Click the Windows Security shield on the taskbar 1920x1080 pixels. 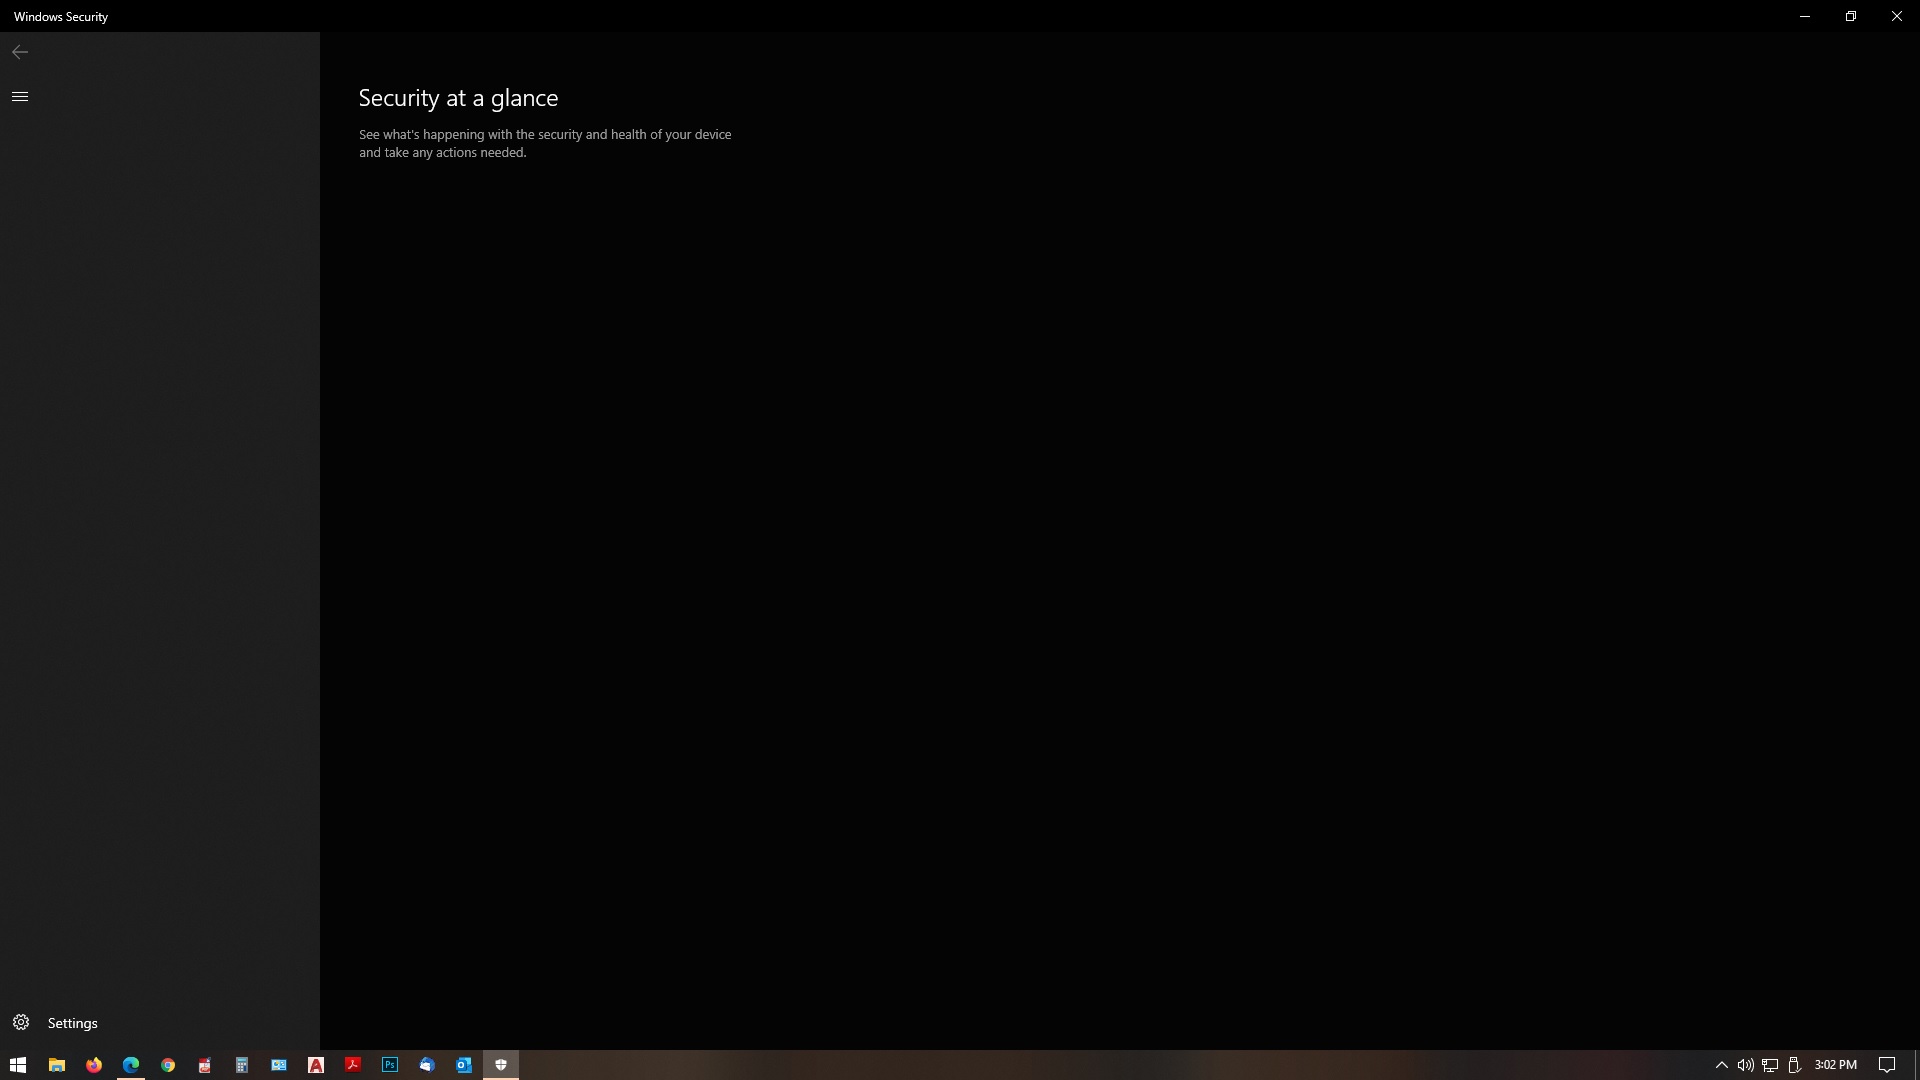click(x=501, y=1065)
